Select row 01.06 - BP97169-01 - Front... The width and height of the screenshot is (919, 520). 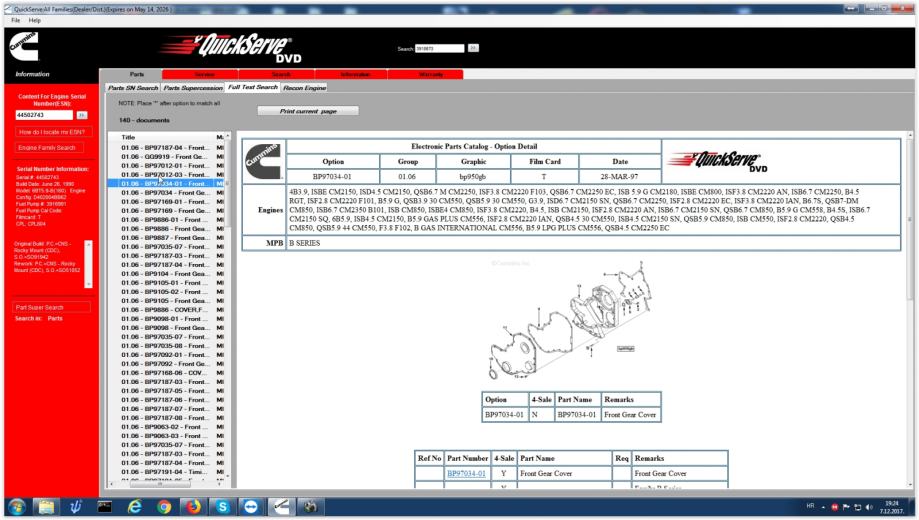[x=166, y=202]
